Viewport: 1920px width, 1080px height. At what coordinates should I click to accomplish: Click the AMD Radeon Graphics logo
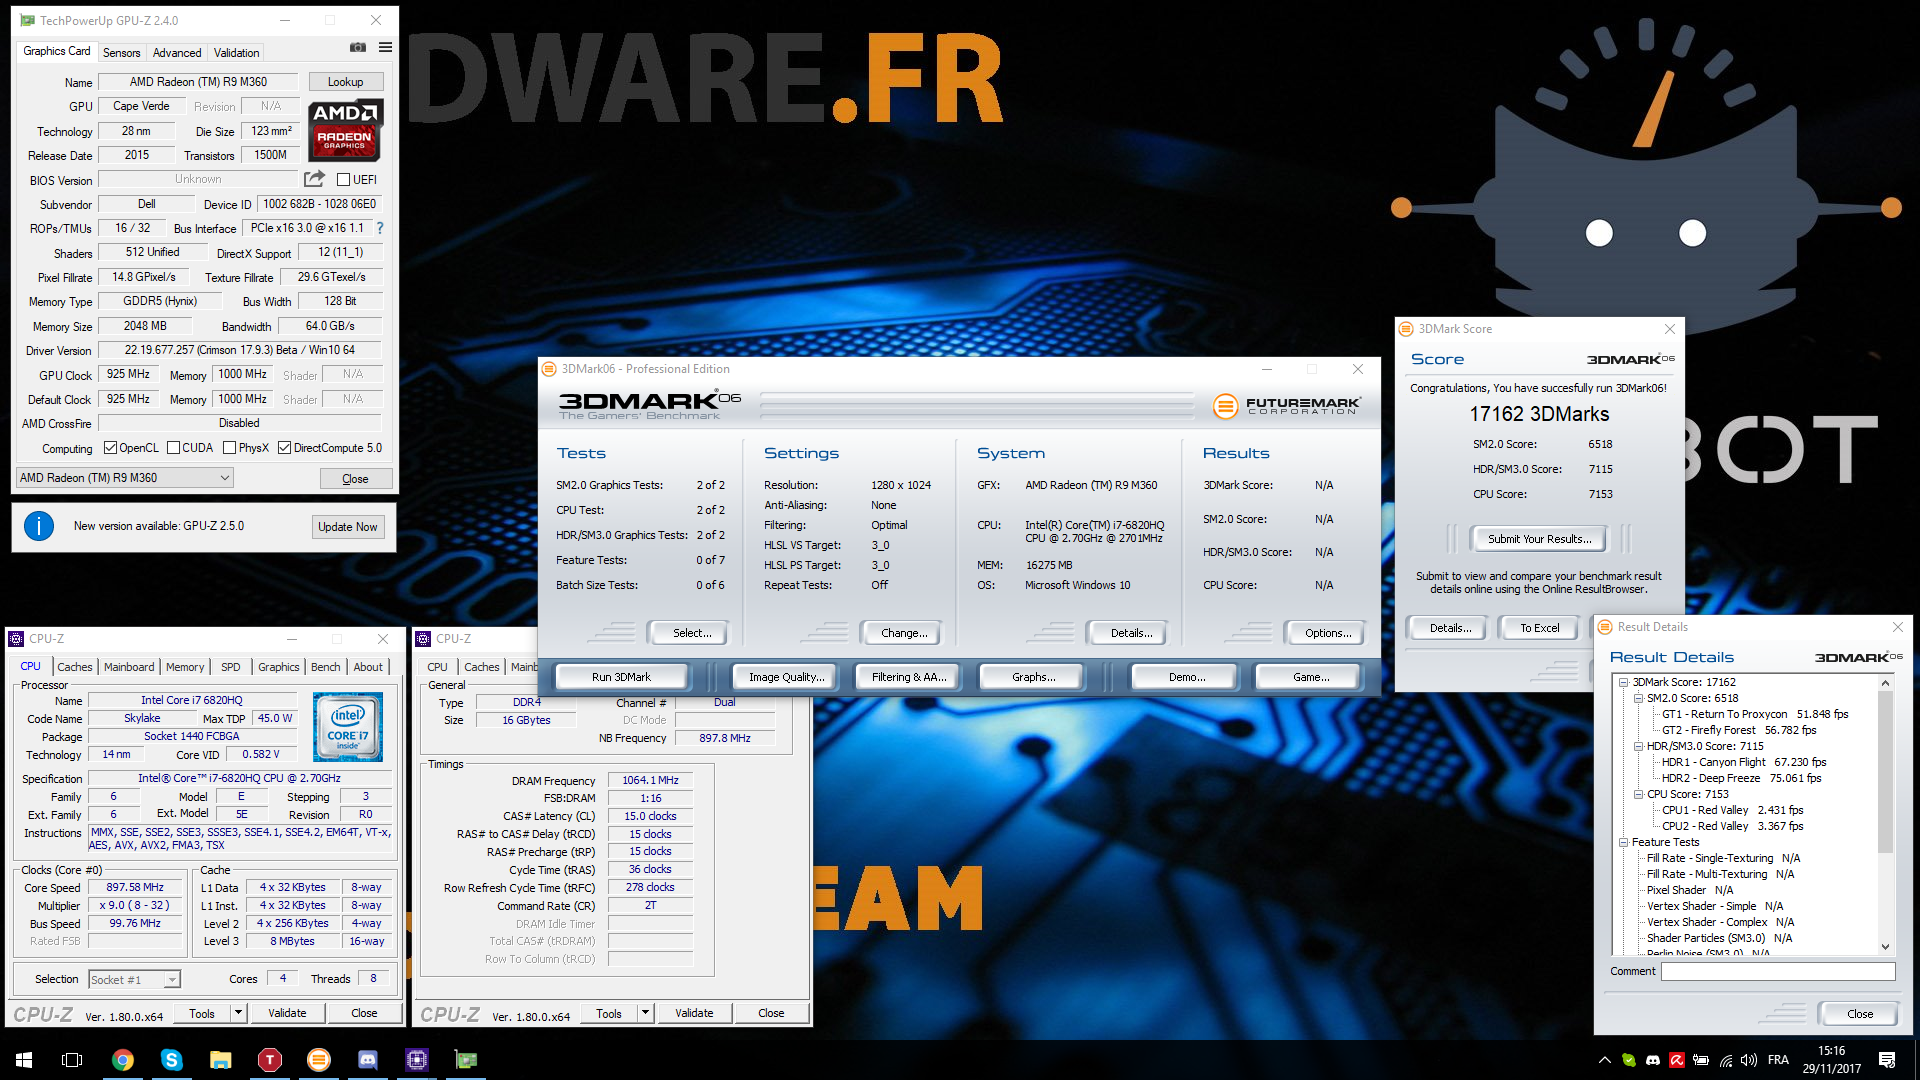(x=345, y=130)
